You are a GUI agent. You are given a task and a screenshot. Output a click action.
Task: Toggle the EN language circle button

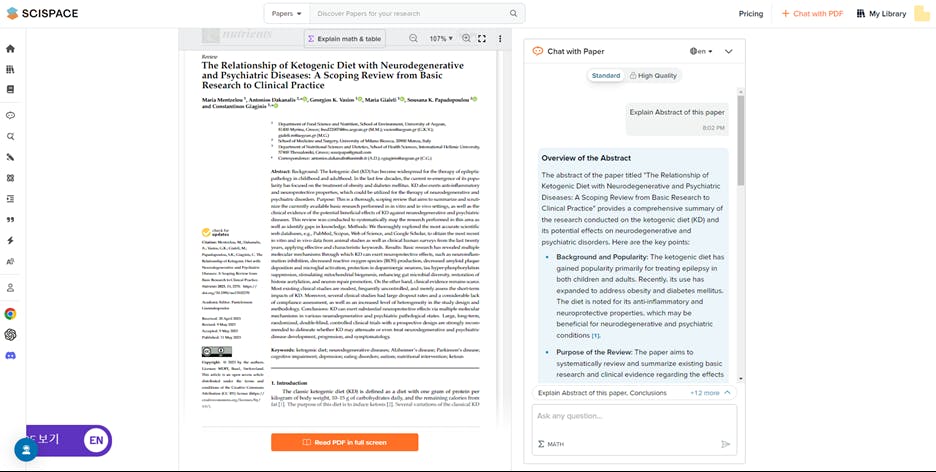96,440
